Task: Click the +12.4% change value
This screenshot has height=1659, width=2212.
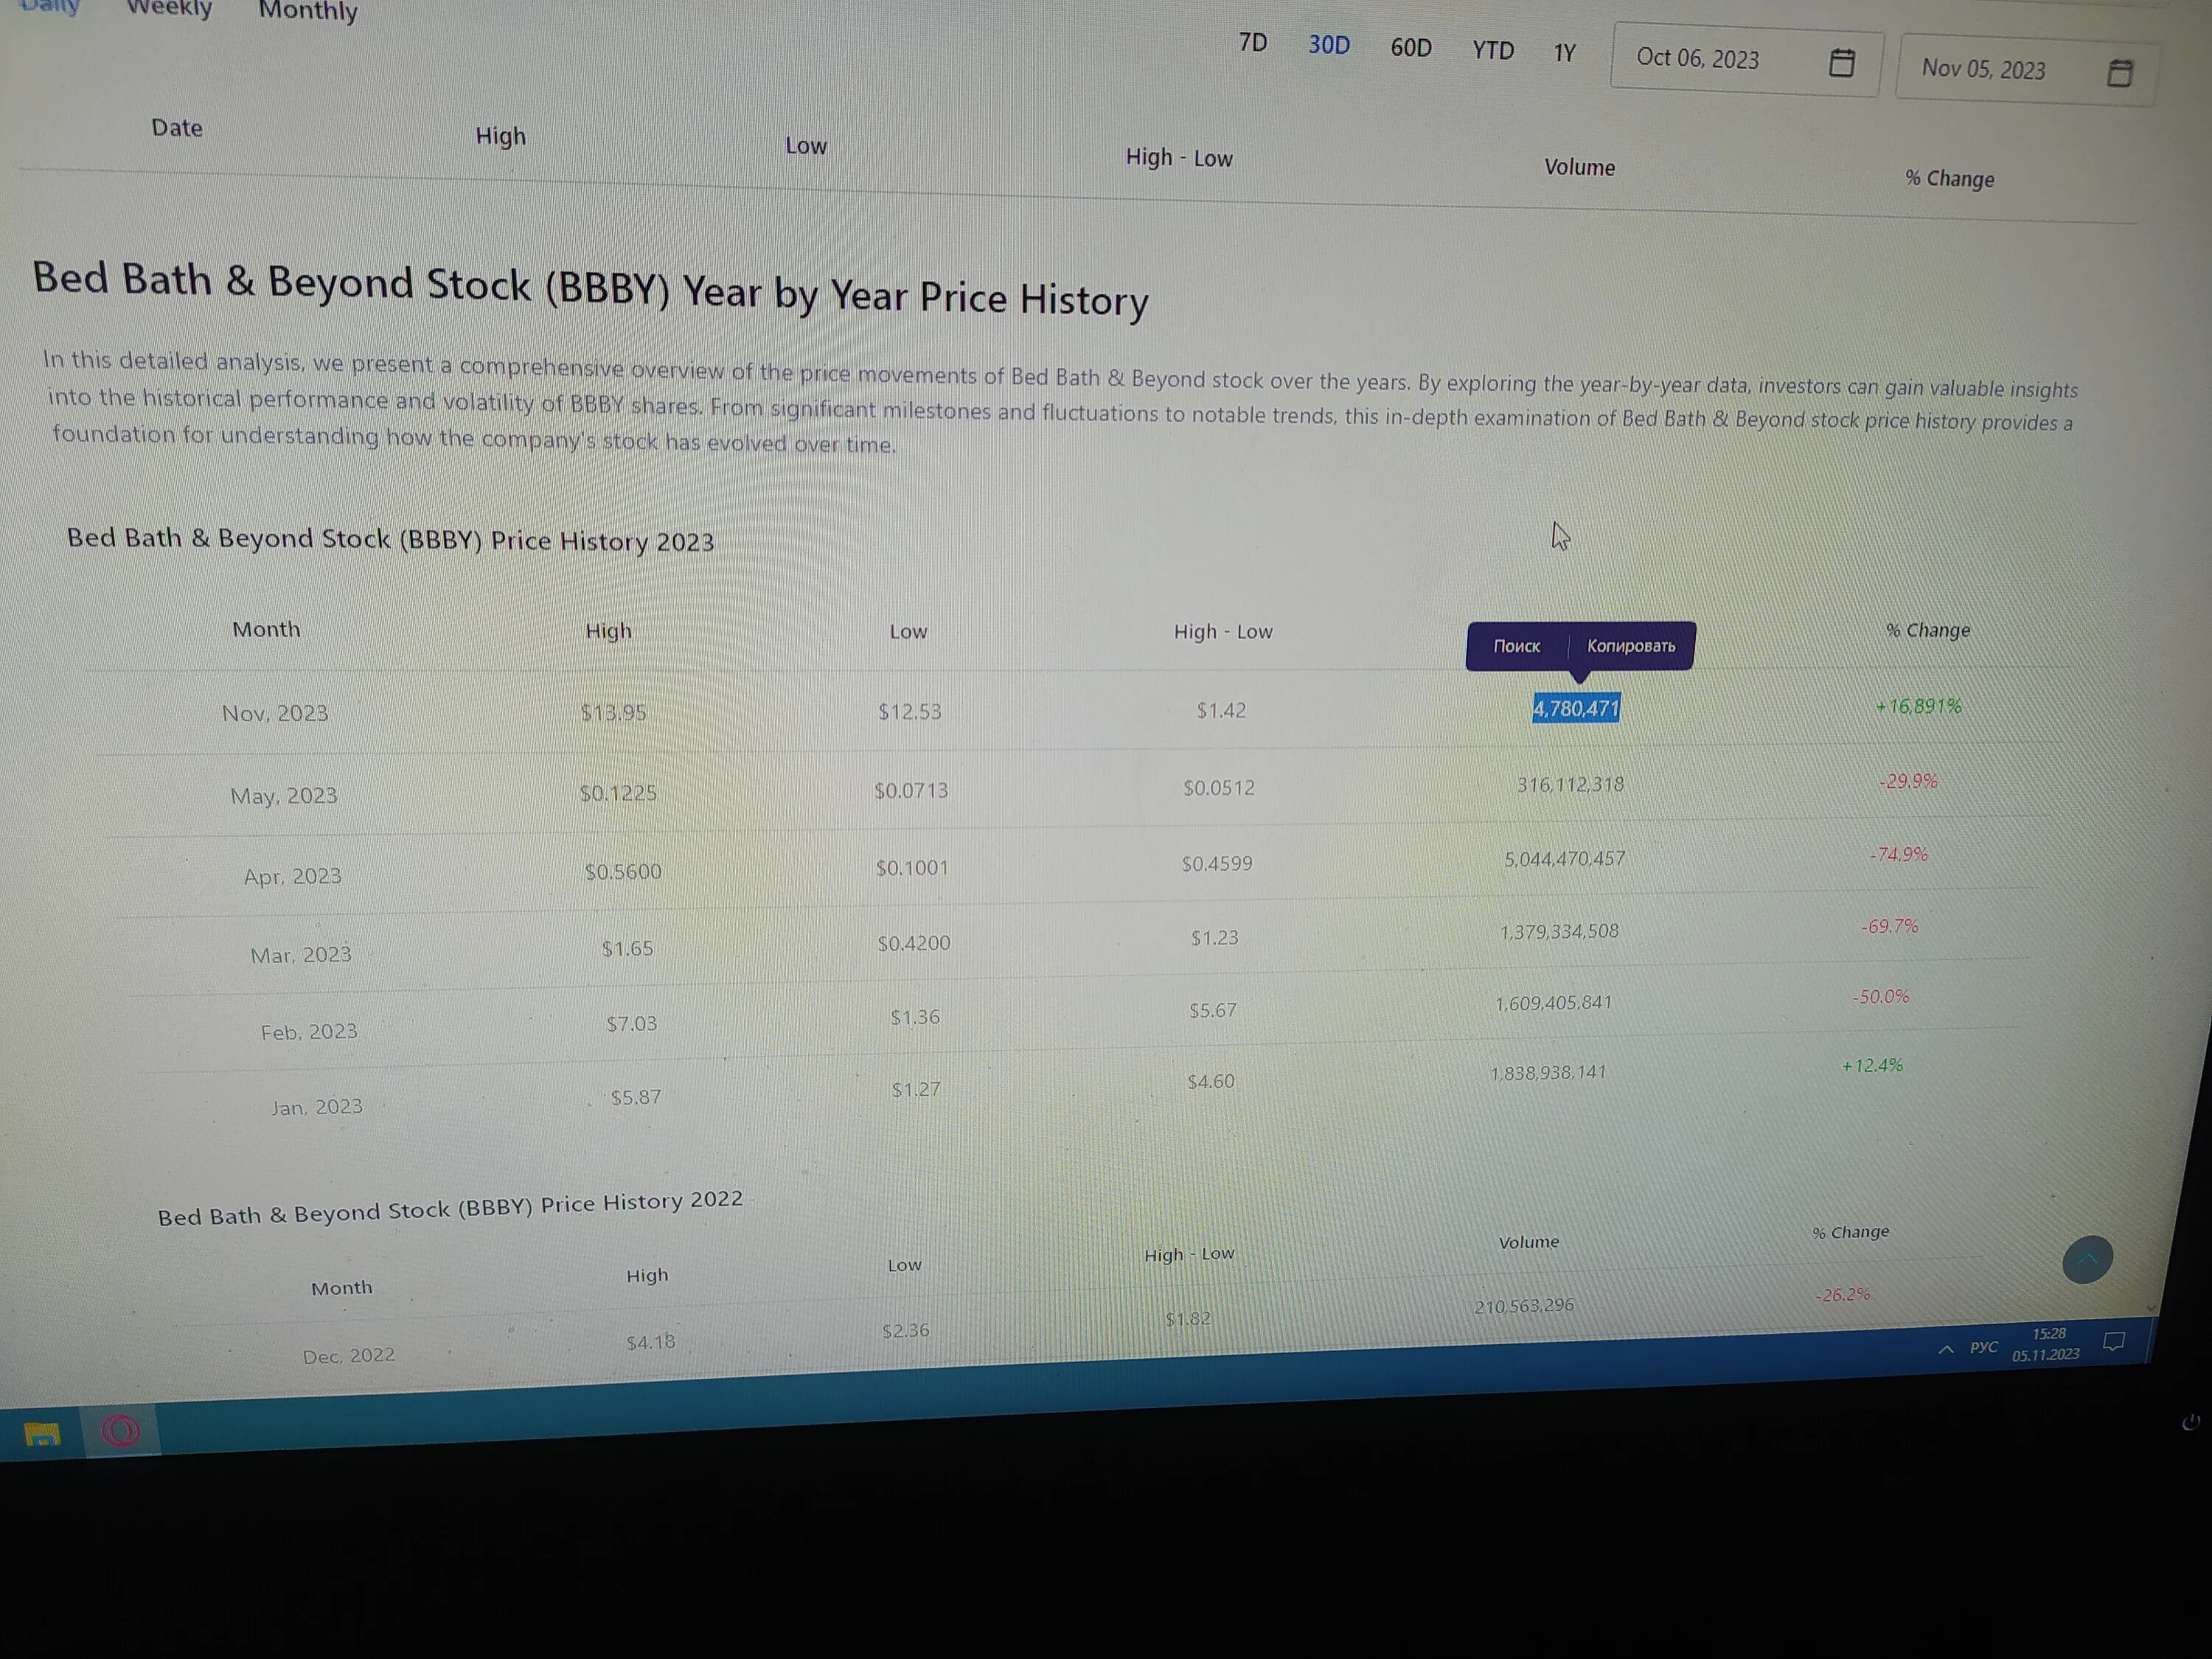Action: point(1872,1066)
